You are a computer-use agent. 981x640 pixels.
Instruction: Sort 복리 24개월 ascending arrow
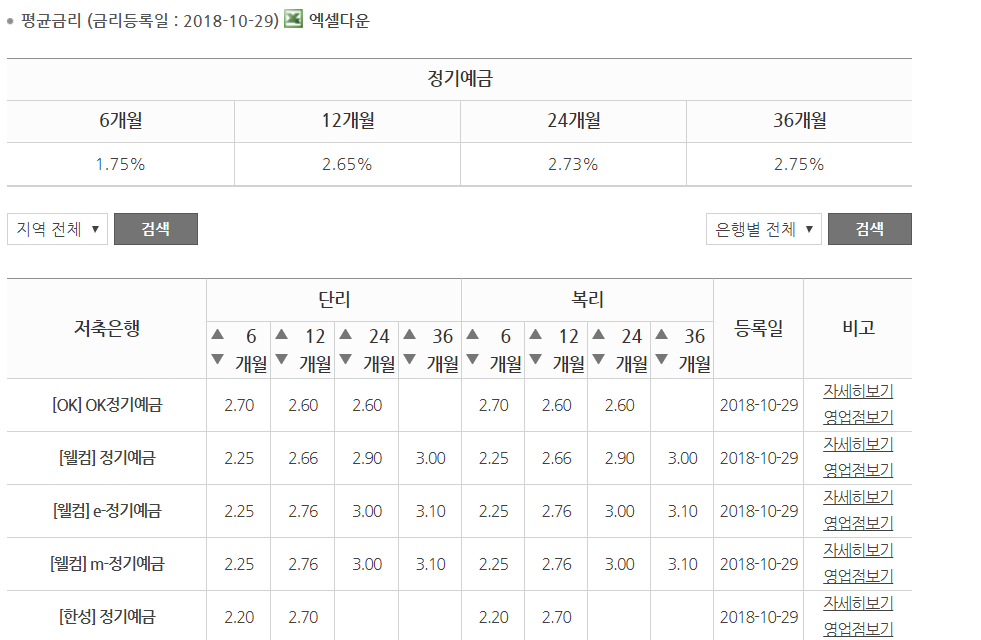coord(598,335)
